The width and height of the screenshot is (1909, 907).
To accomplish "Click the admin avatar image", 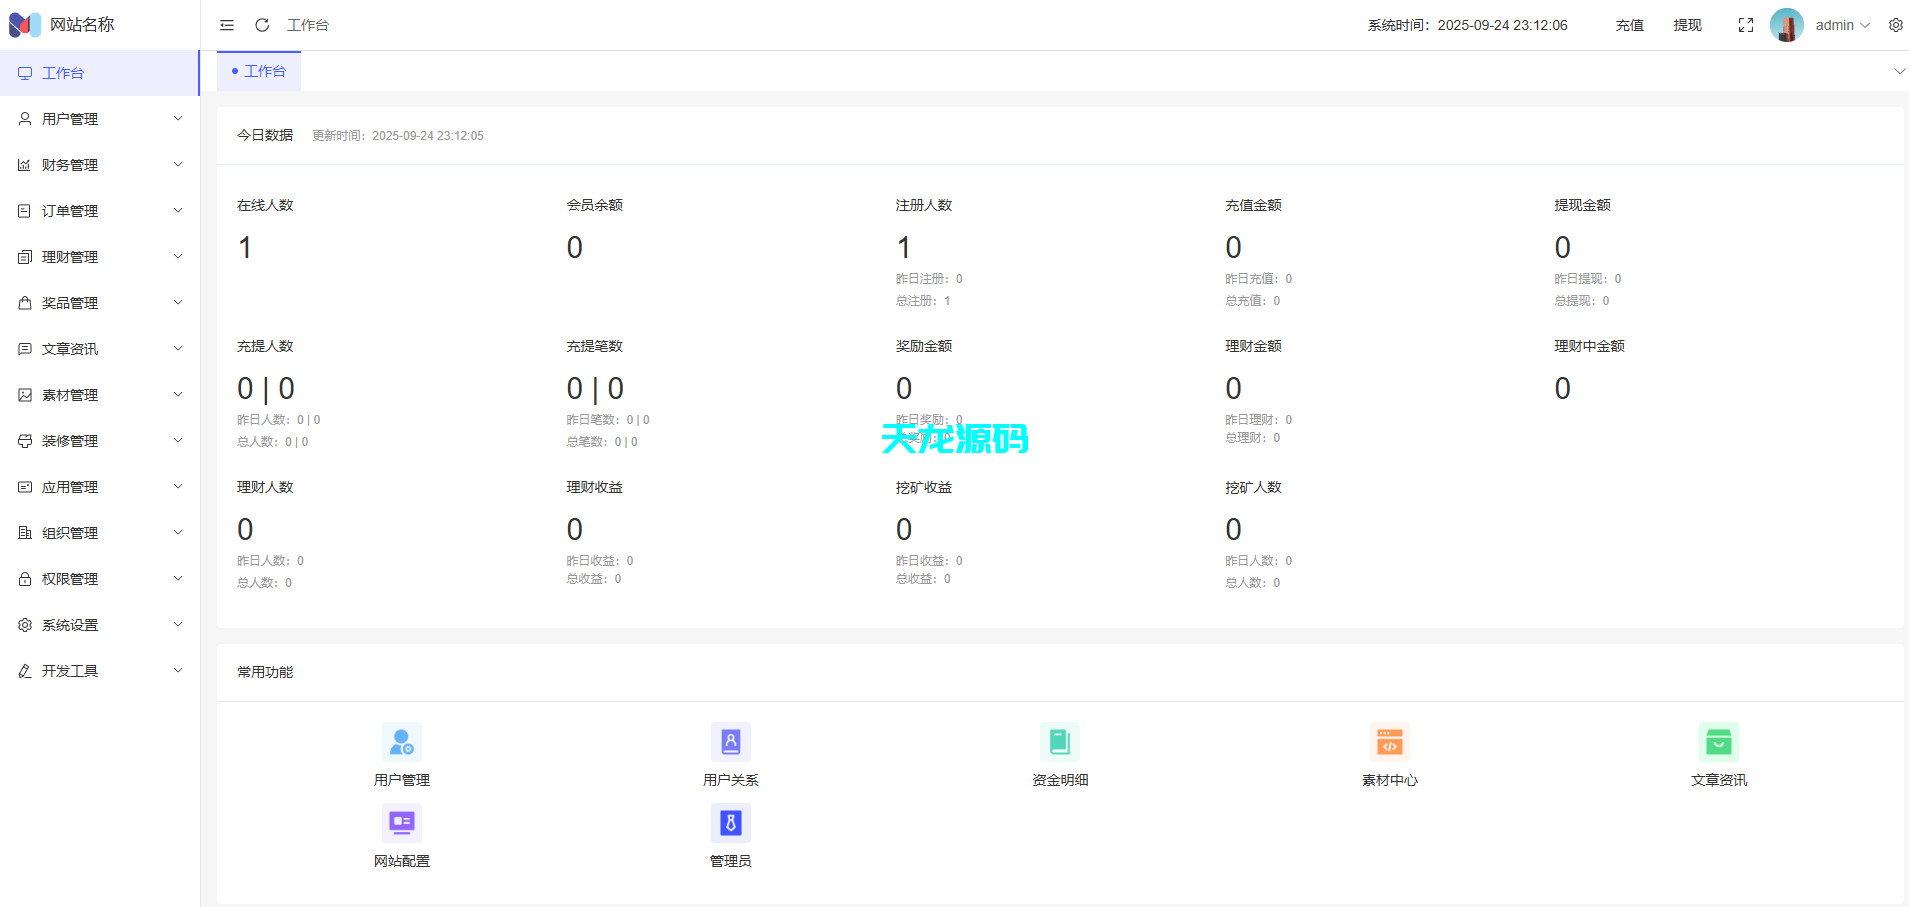I will tap(1785, 24).
